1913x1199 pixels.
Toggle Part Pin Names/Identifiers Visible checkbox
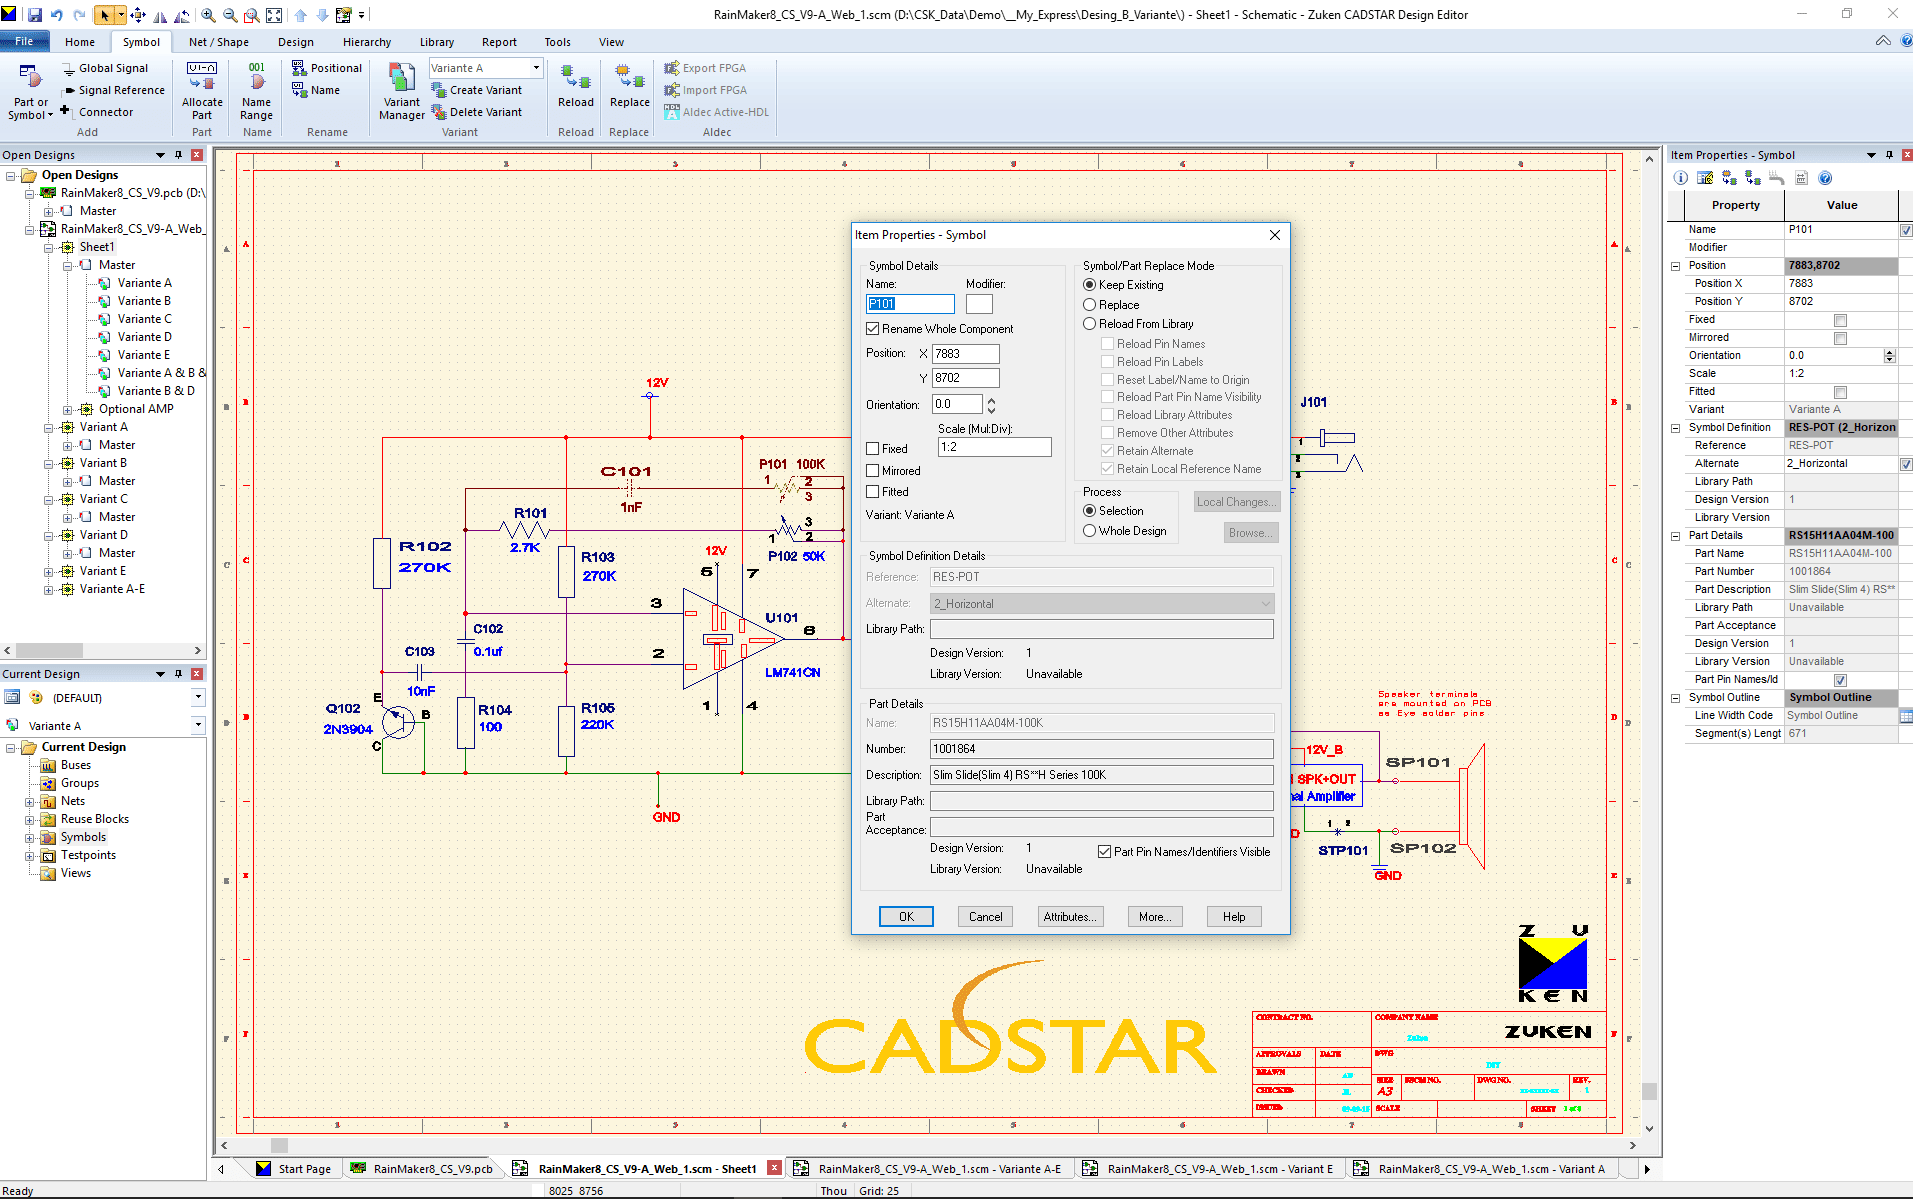tap(1105, 852)
